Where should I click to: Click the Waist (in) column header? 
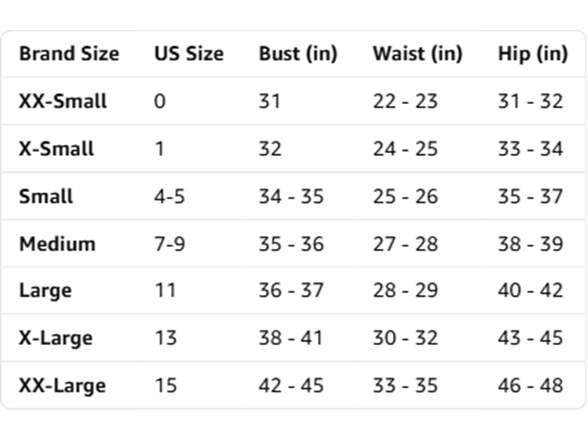click(x=417, y=54)
